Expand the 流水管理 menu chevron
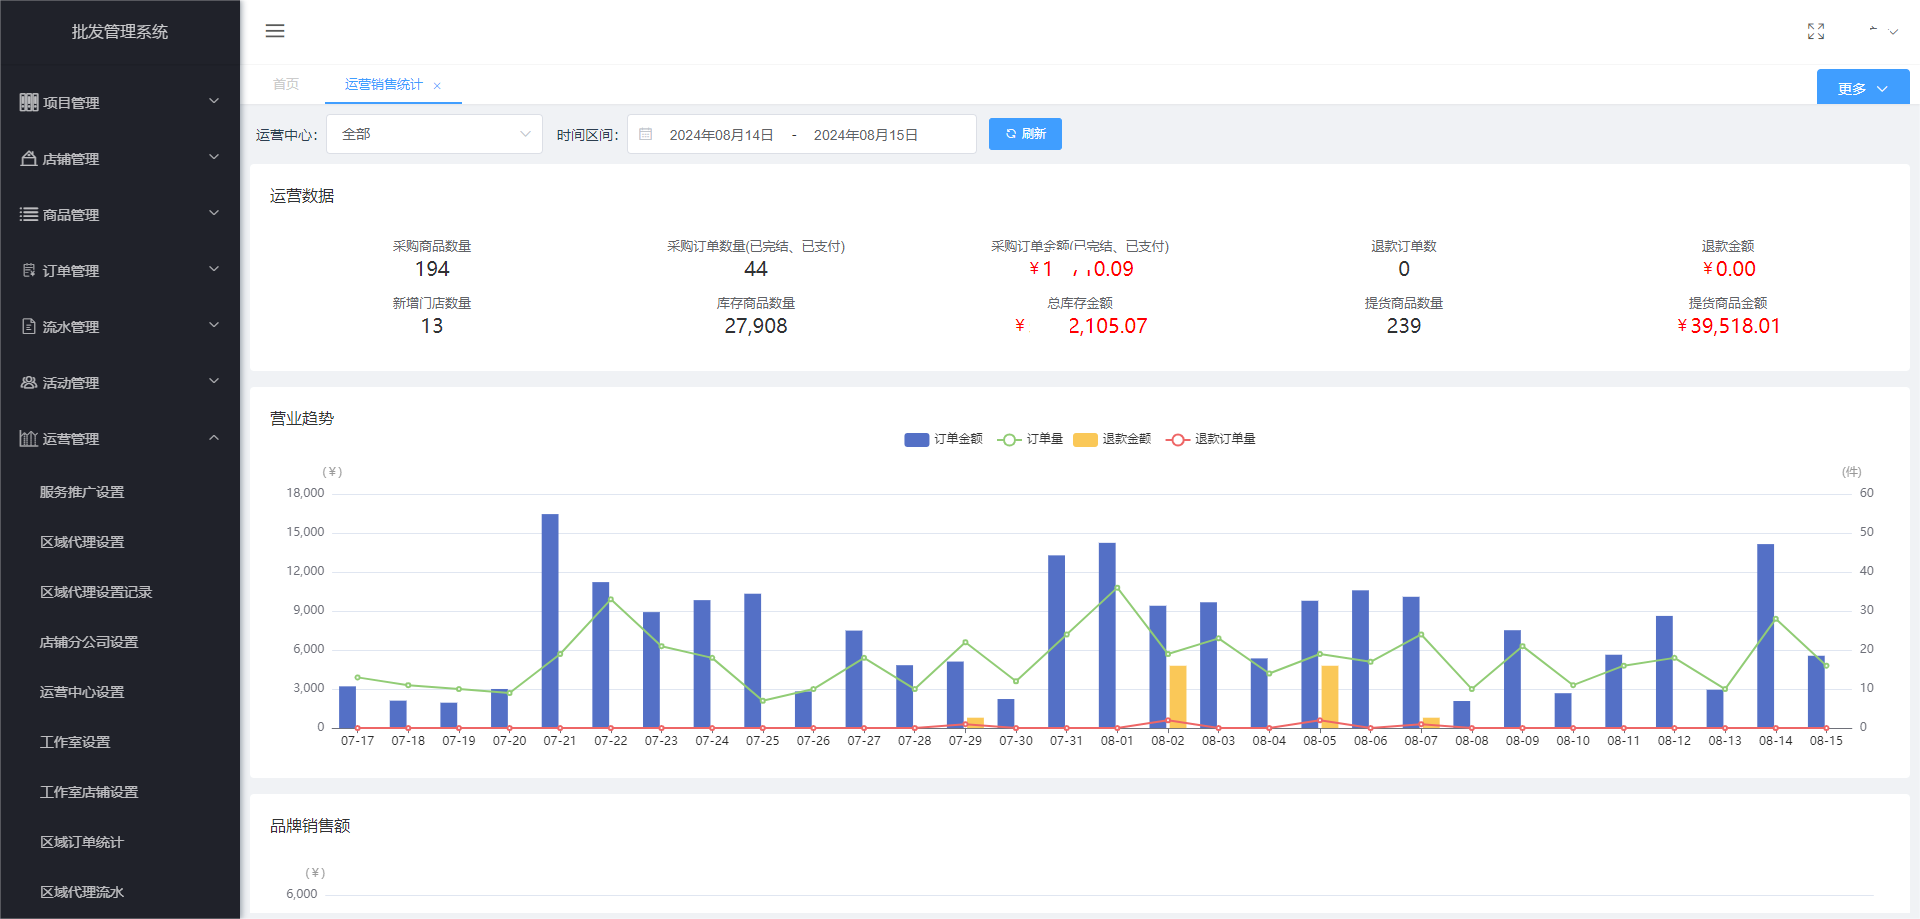The width and height of the screenshot is (1920, 919). (214, 325)
